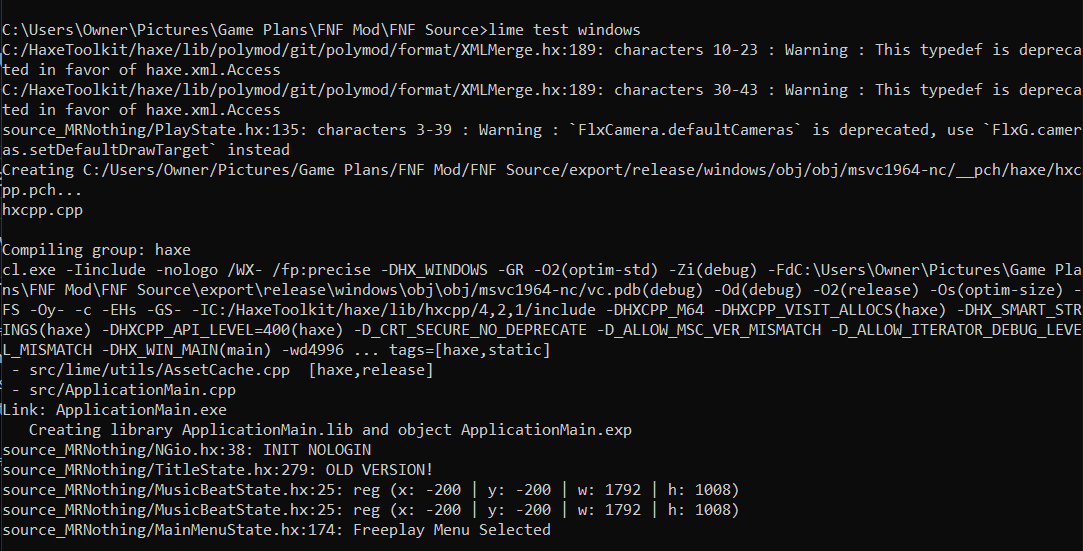Click the 'OLD VERSION!' TitleState log line
The height and width of the screenshot is (551, 1083).
click(x=218, y=470)
